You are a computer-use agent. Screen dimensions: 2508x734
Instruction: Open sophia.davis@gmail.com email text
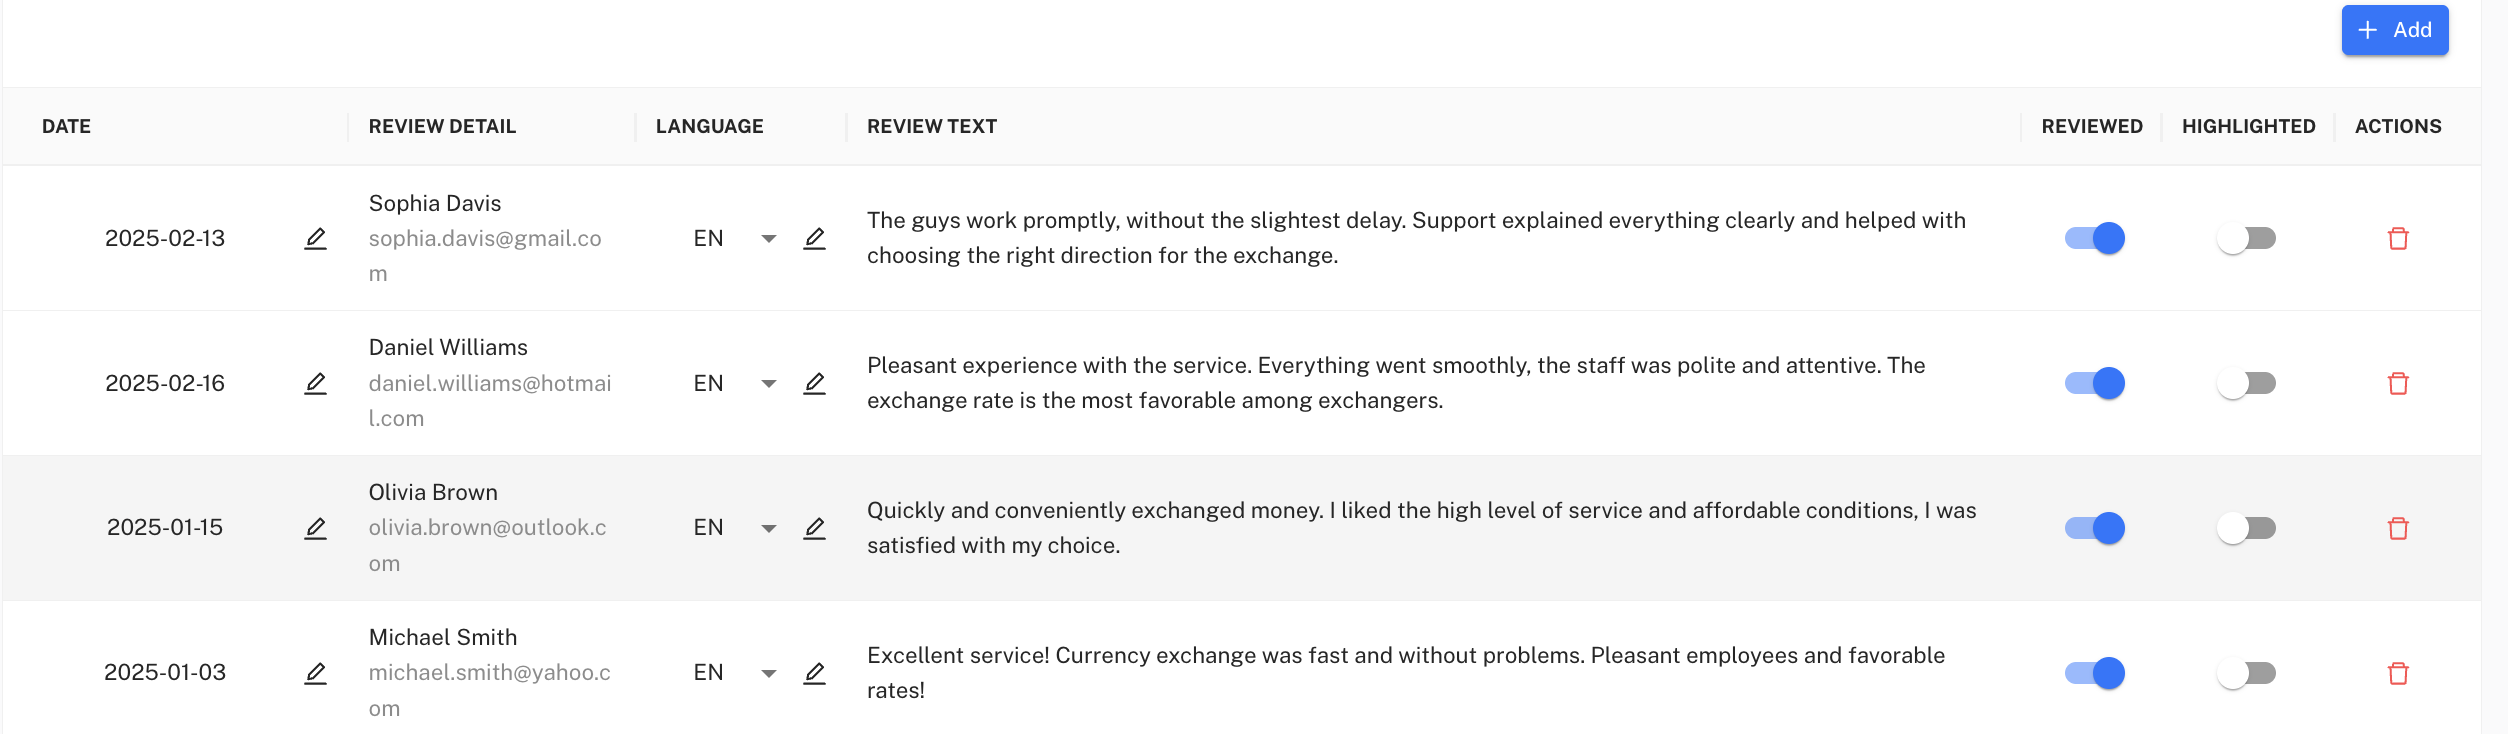485,239
